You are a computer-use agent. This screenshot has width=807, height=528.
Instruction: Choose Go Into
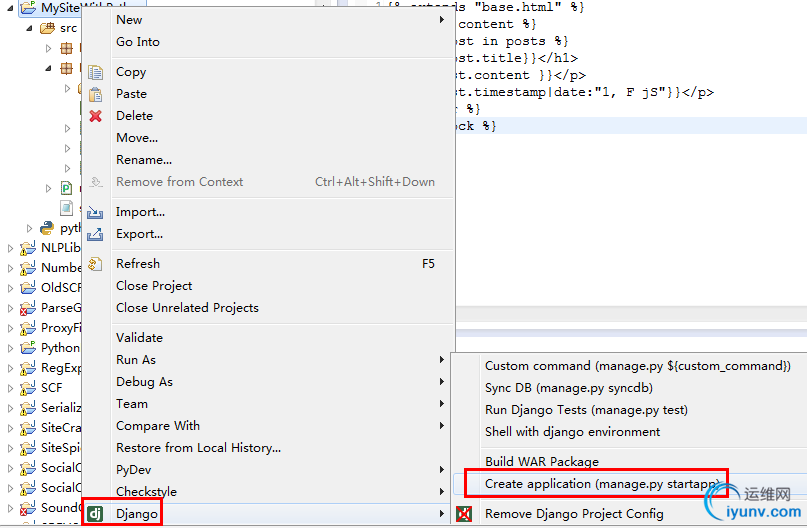(138, 42)
